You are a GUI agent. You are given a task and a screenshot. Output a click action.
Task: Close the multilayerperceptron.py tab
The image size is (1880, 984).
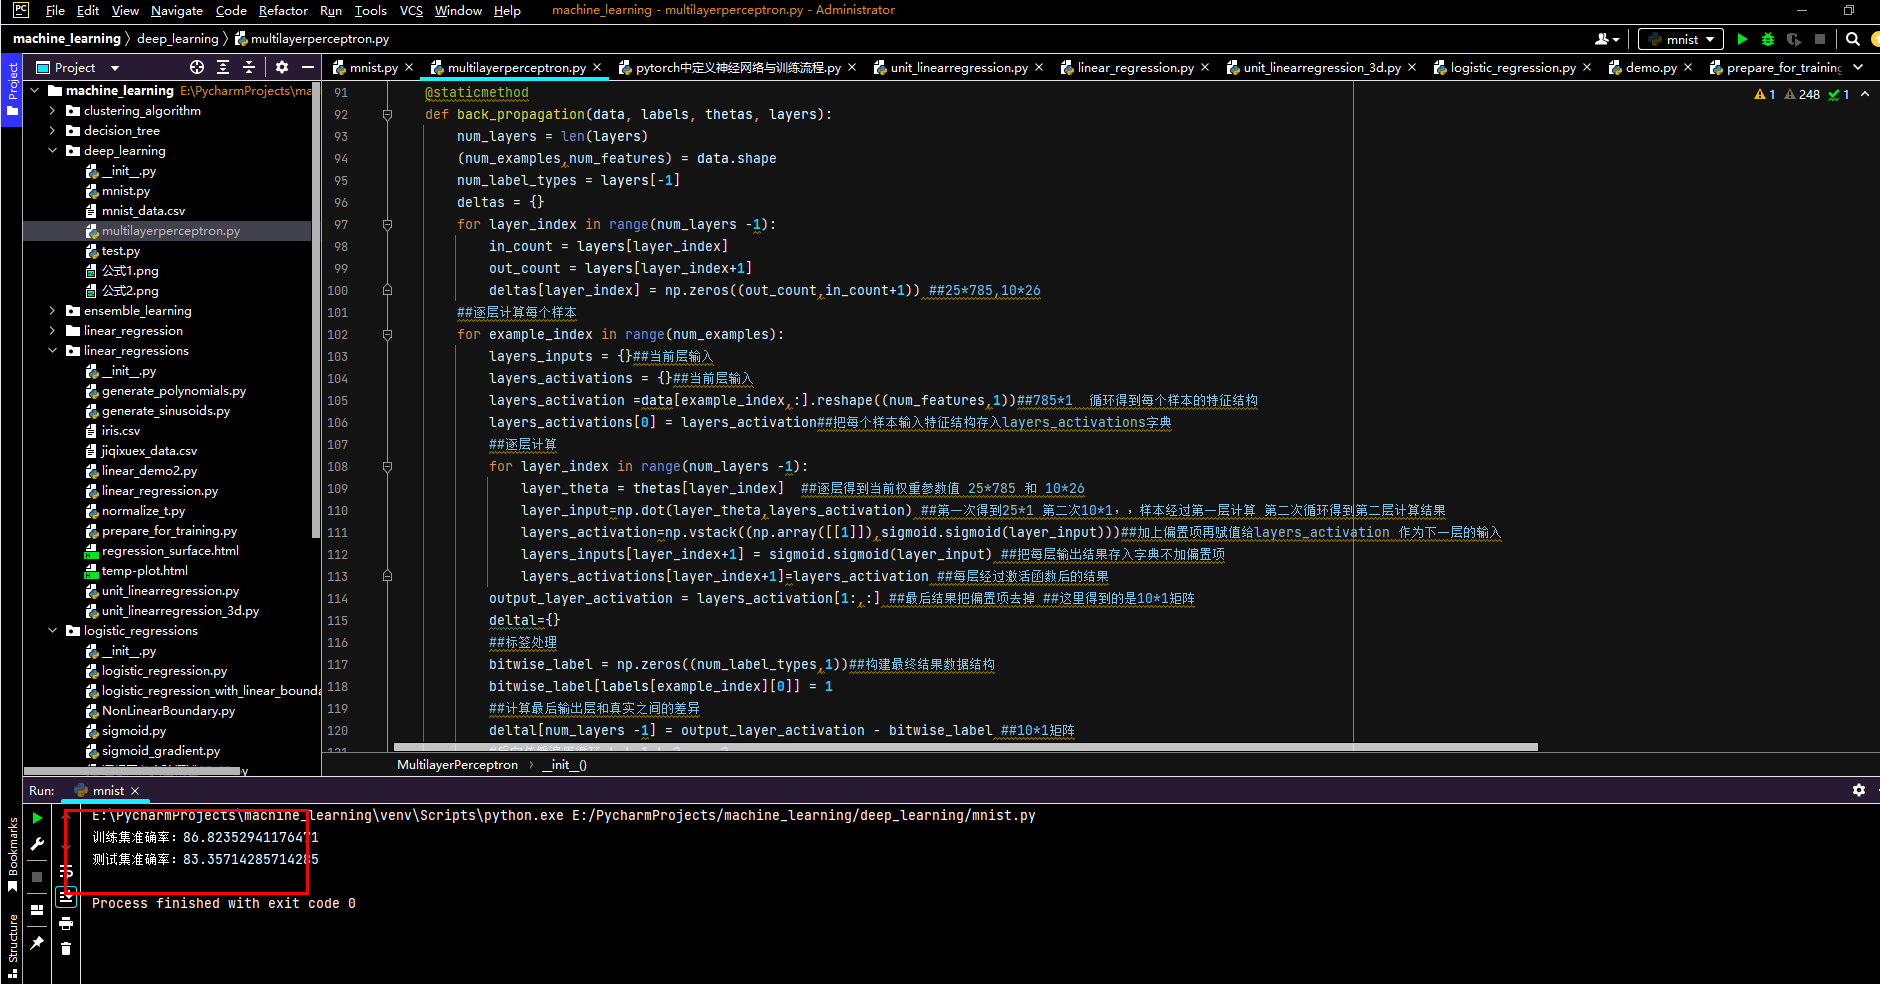point(597,67)
